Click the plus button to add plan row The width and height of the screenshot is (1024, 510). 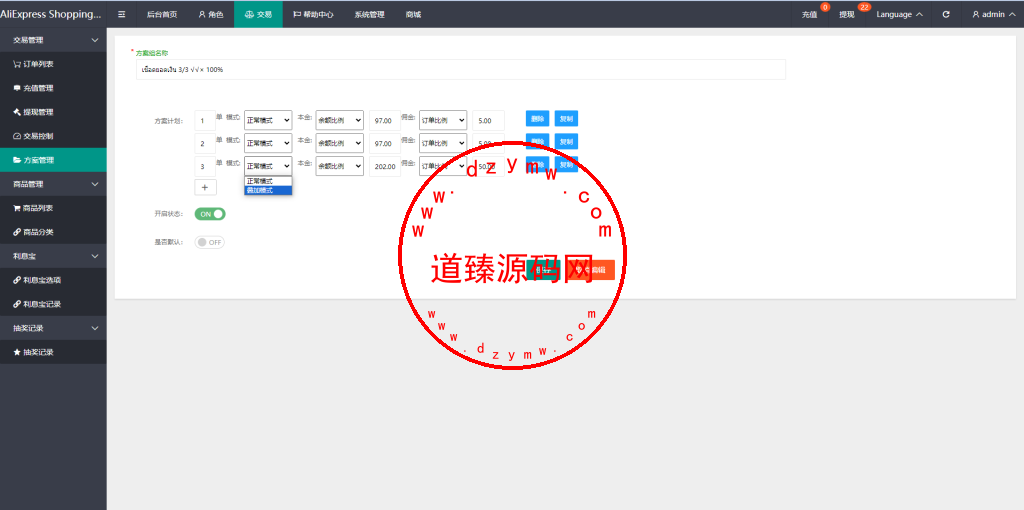pos(205,187)
